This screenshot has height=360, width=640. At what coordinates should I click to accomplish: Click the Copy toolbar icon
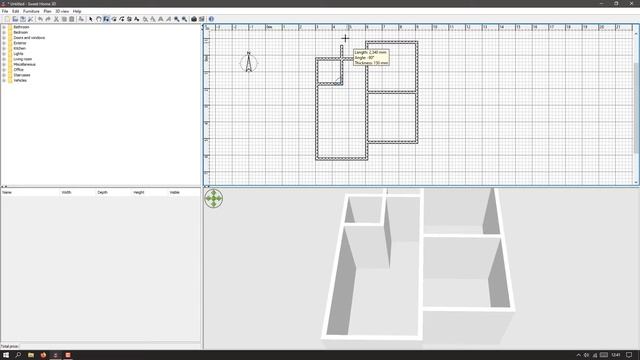point(64,19)
